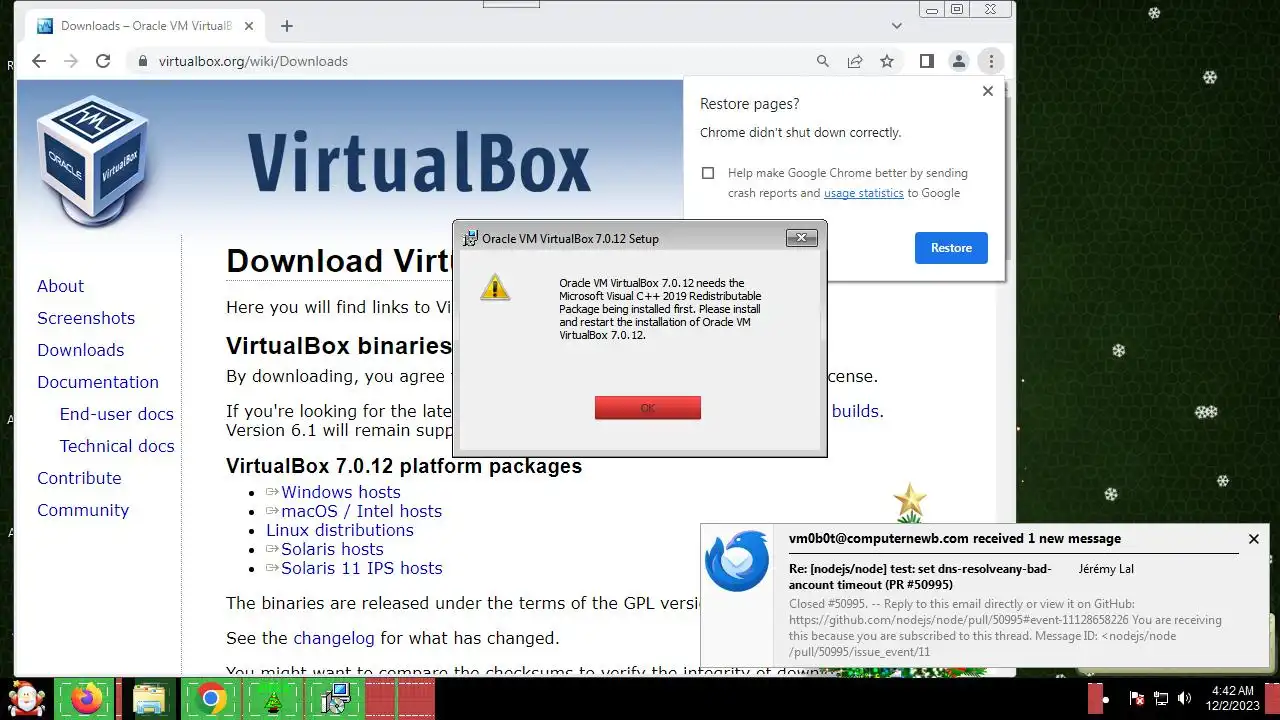This screenshot has height=720, width=1280.
Task: Download macOS / Intel hosts package
Action: tap(361, 511)
